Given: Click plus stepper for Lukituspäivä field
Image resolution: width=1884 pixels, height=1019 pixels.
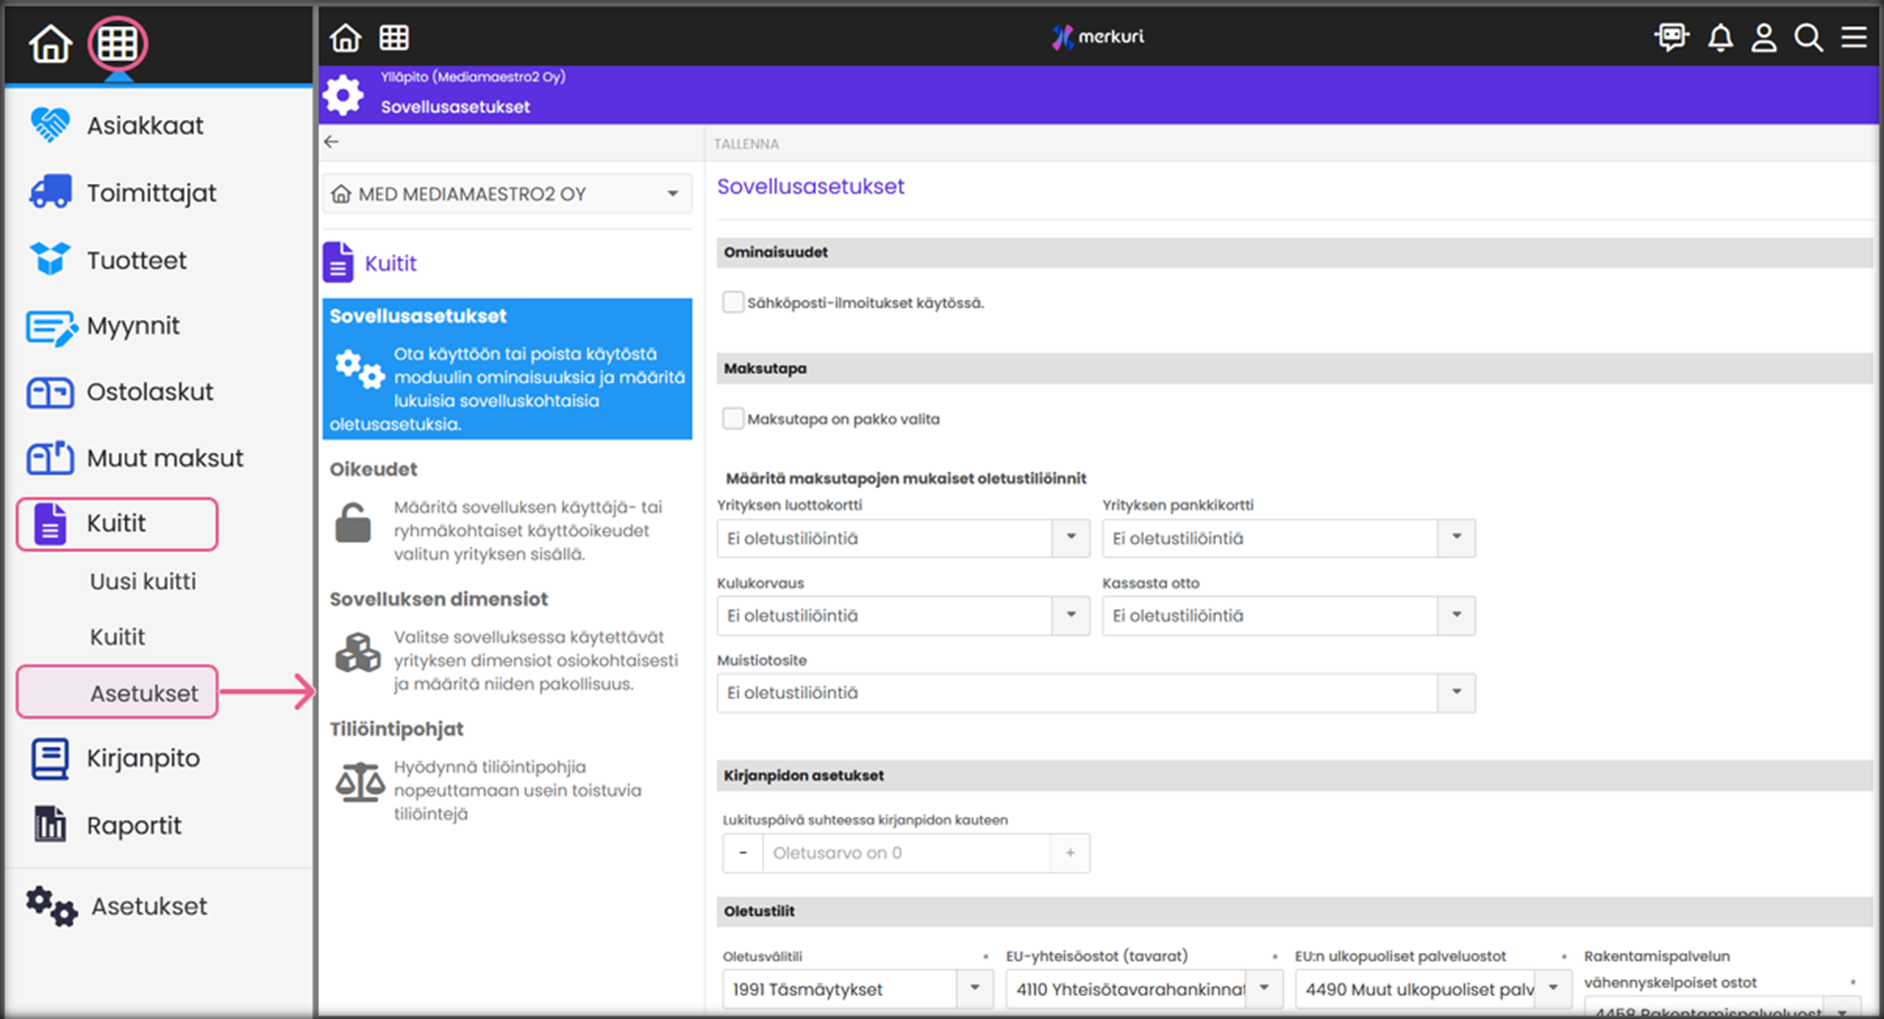Looking at the screenshot, I should tap(1069, 853).
